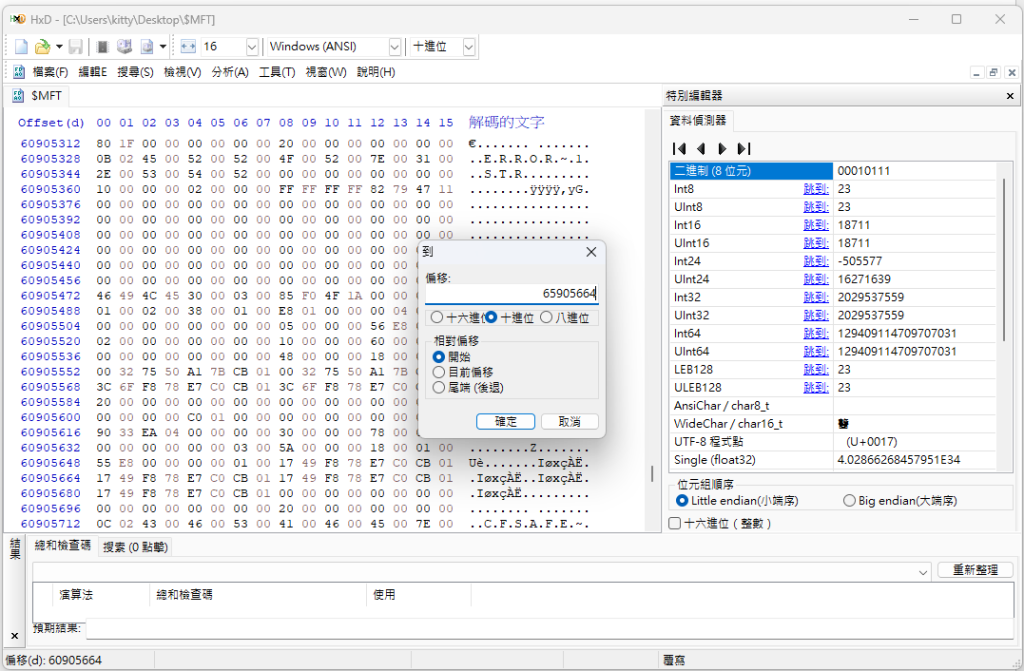Image resolution: width=1024 pixels, height=671 pixels.
Task: Open the bytes per row 16 dropdown
Action: (252, 46)
